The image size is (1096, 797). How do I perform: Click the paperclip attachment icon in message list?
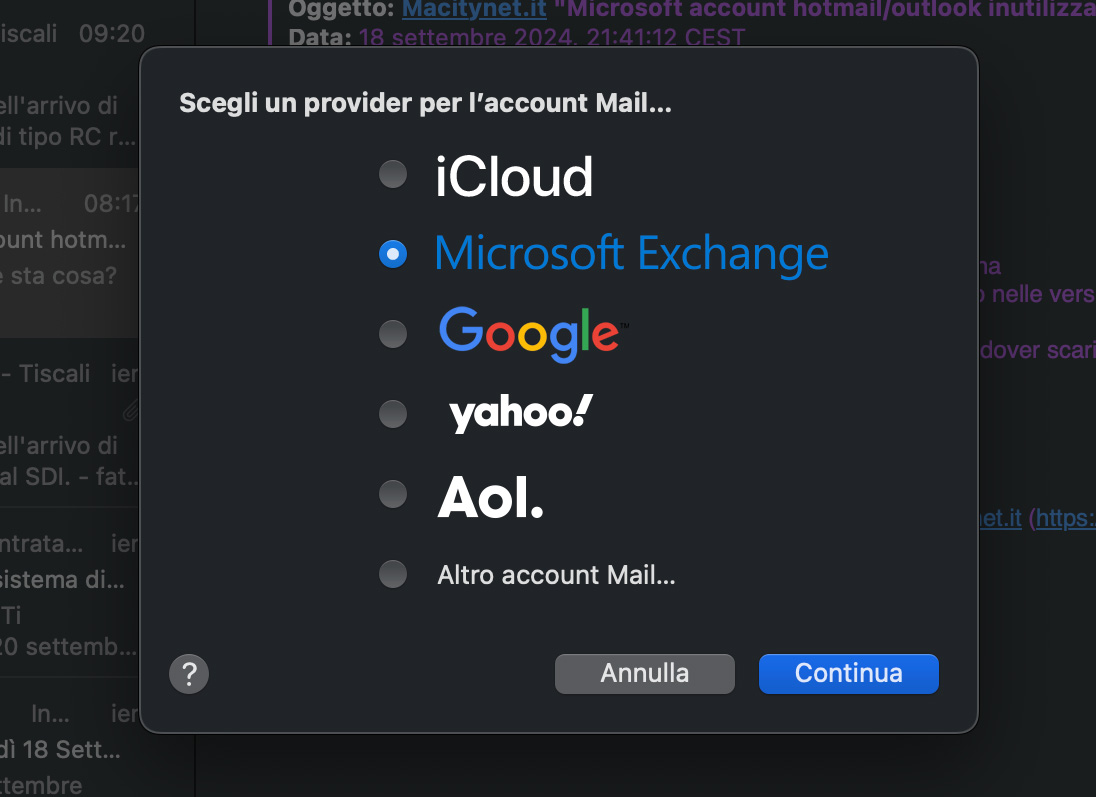coord(130,409)
